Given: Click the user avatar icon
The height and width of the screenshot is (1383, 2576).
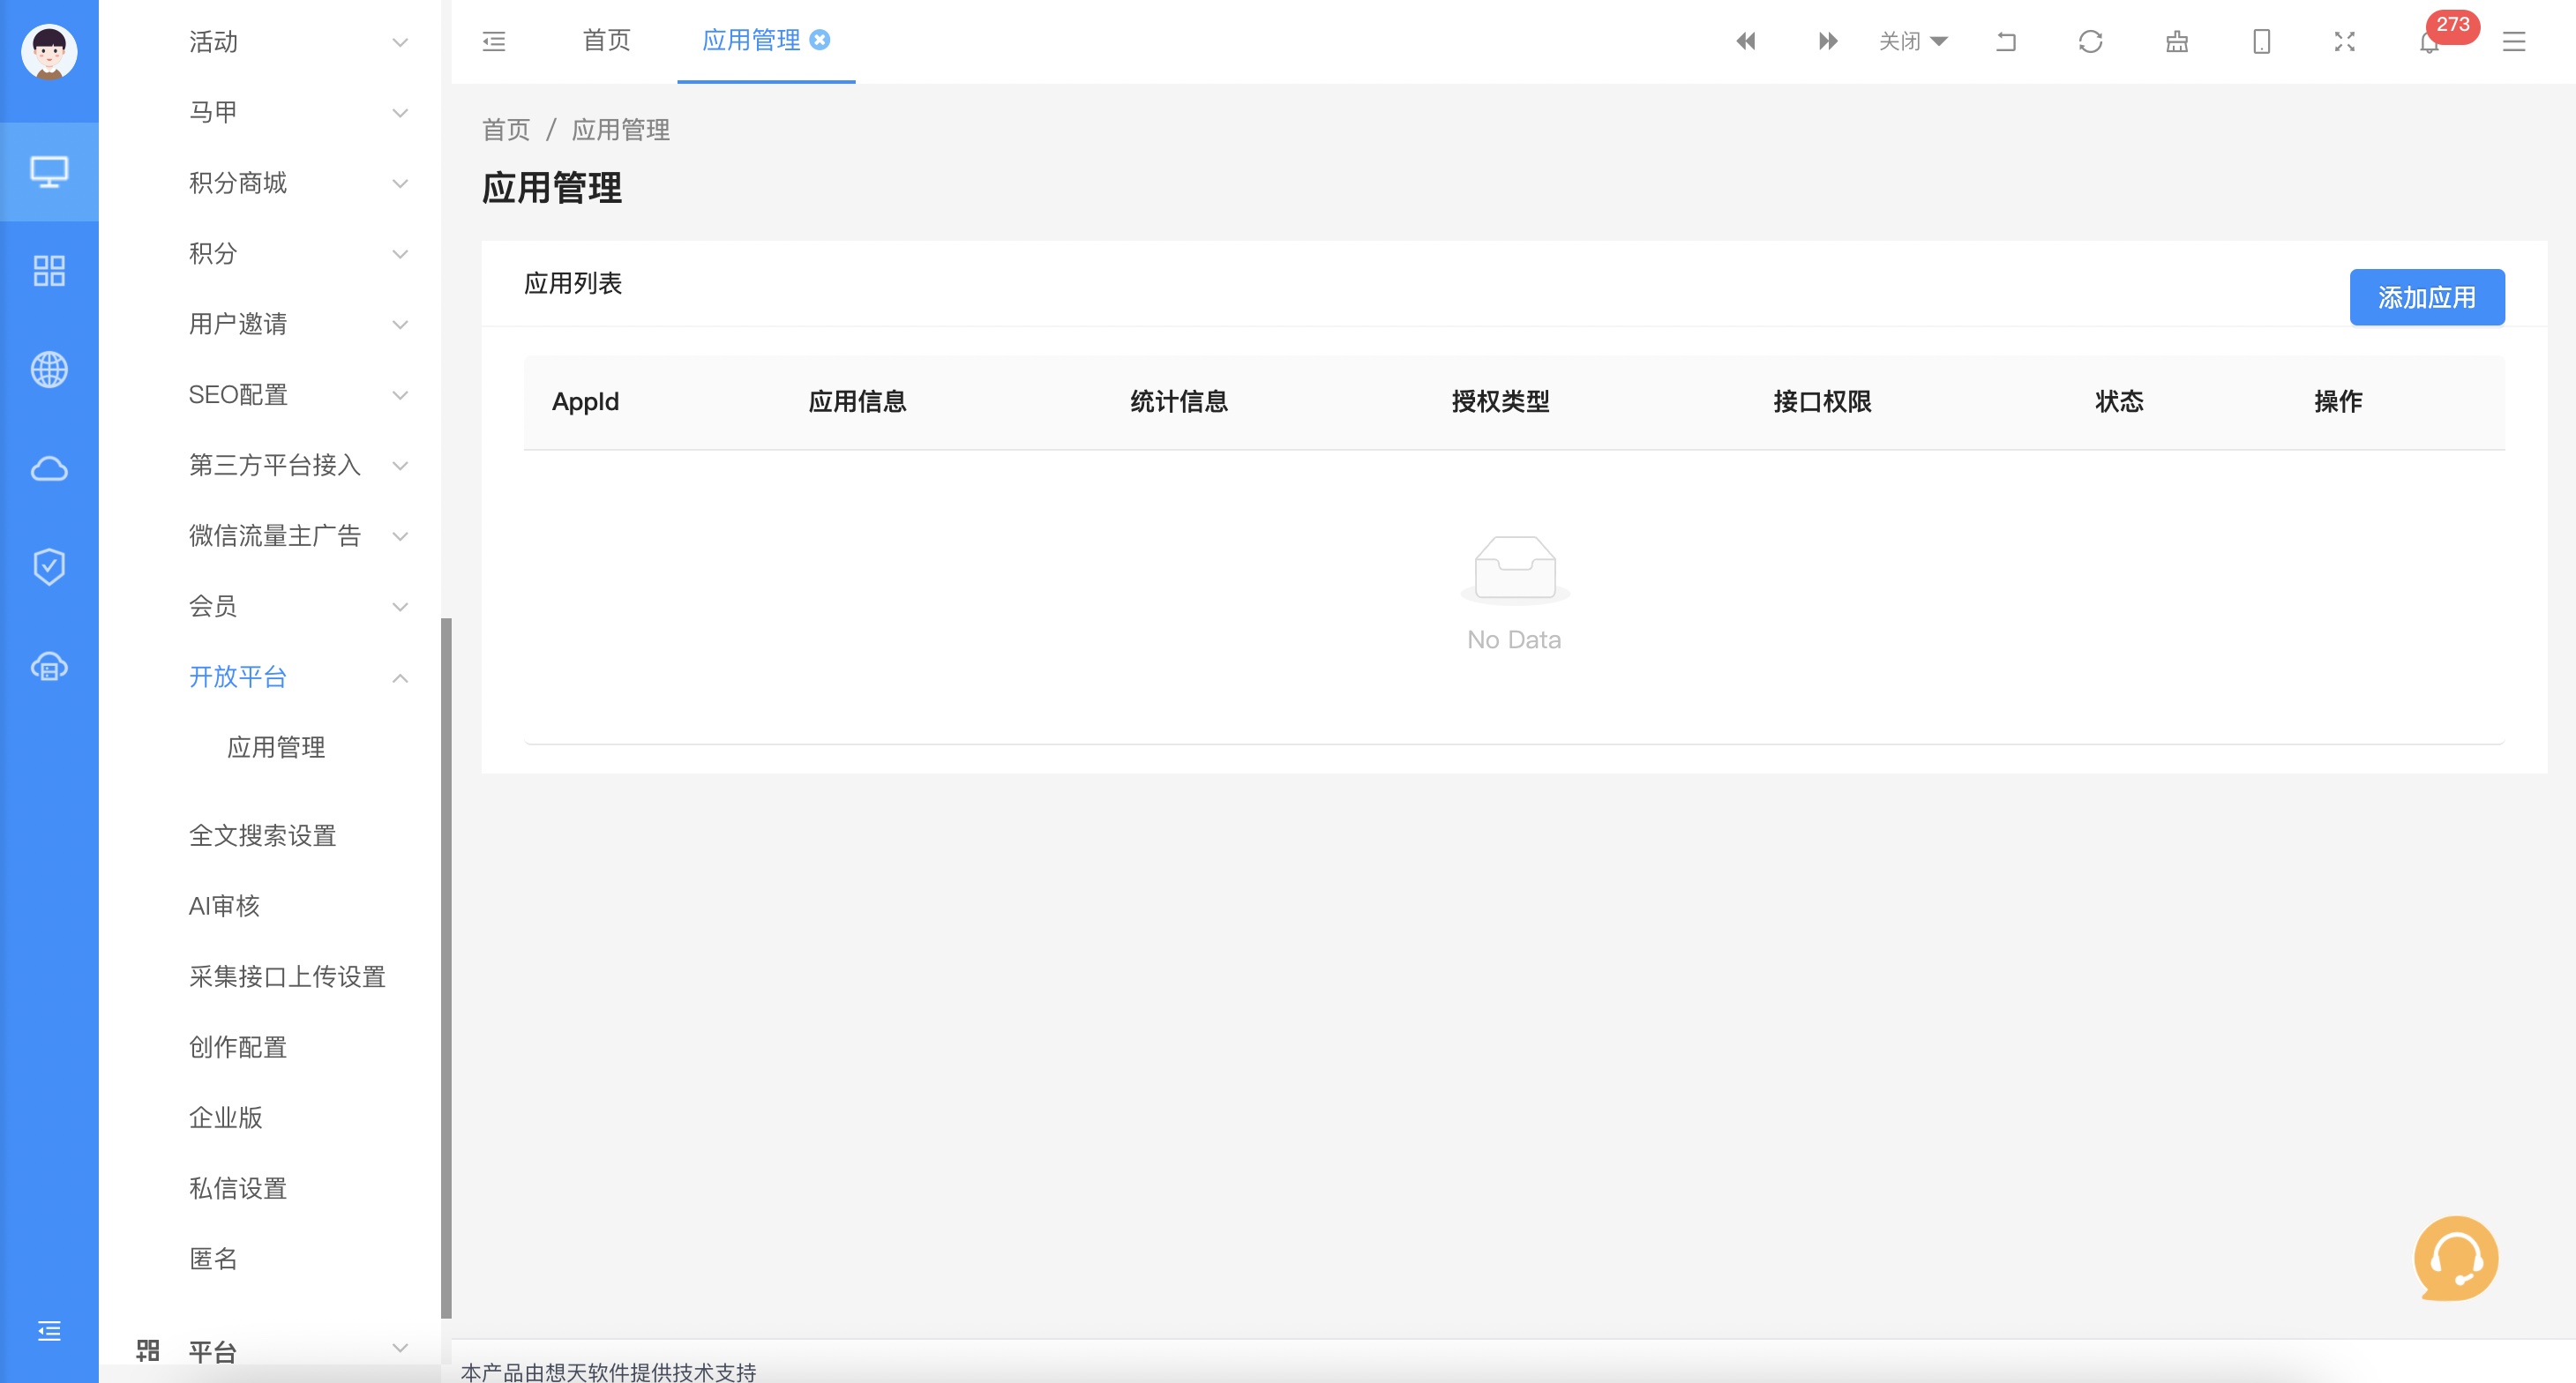Looking at the screenshot, I should pyautogui.click(x=49, y=52).
